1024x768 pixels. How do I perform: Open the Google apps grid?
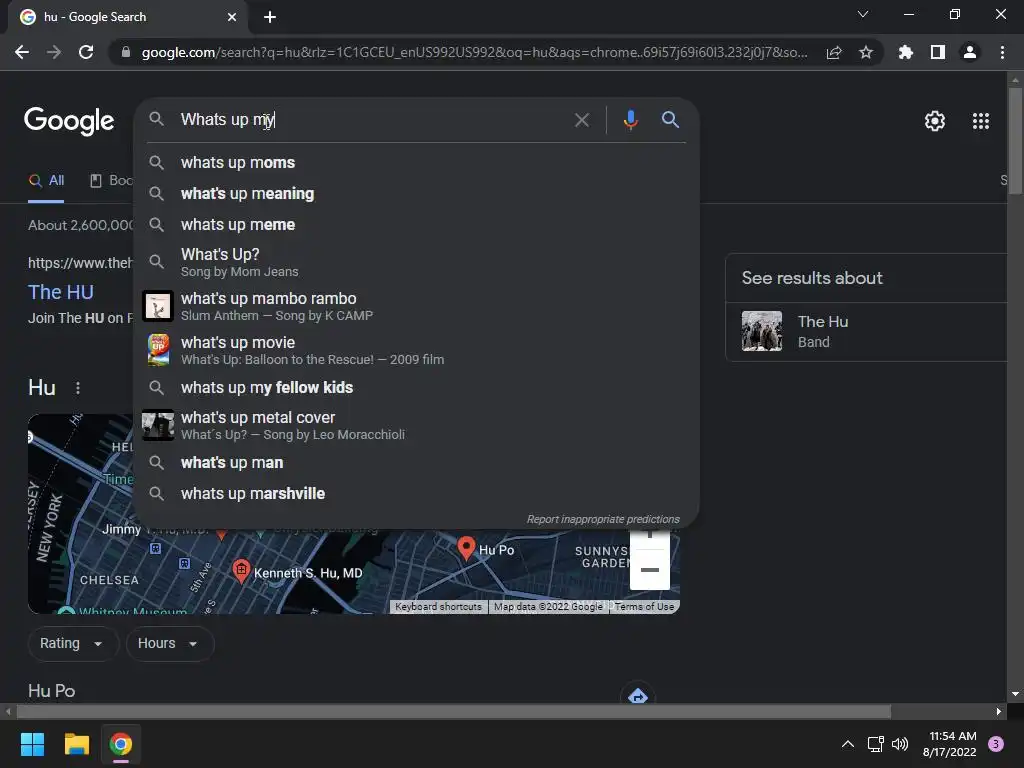pyautogui.click(x=981, y=121)
